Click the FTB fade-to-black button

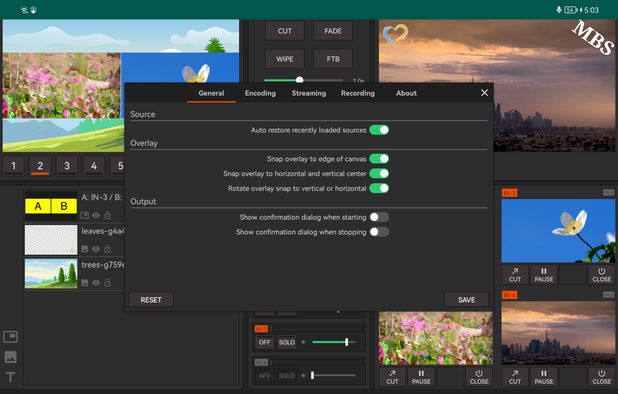coord(333,59)
